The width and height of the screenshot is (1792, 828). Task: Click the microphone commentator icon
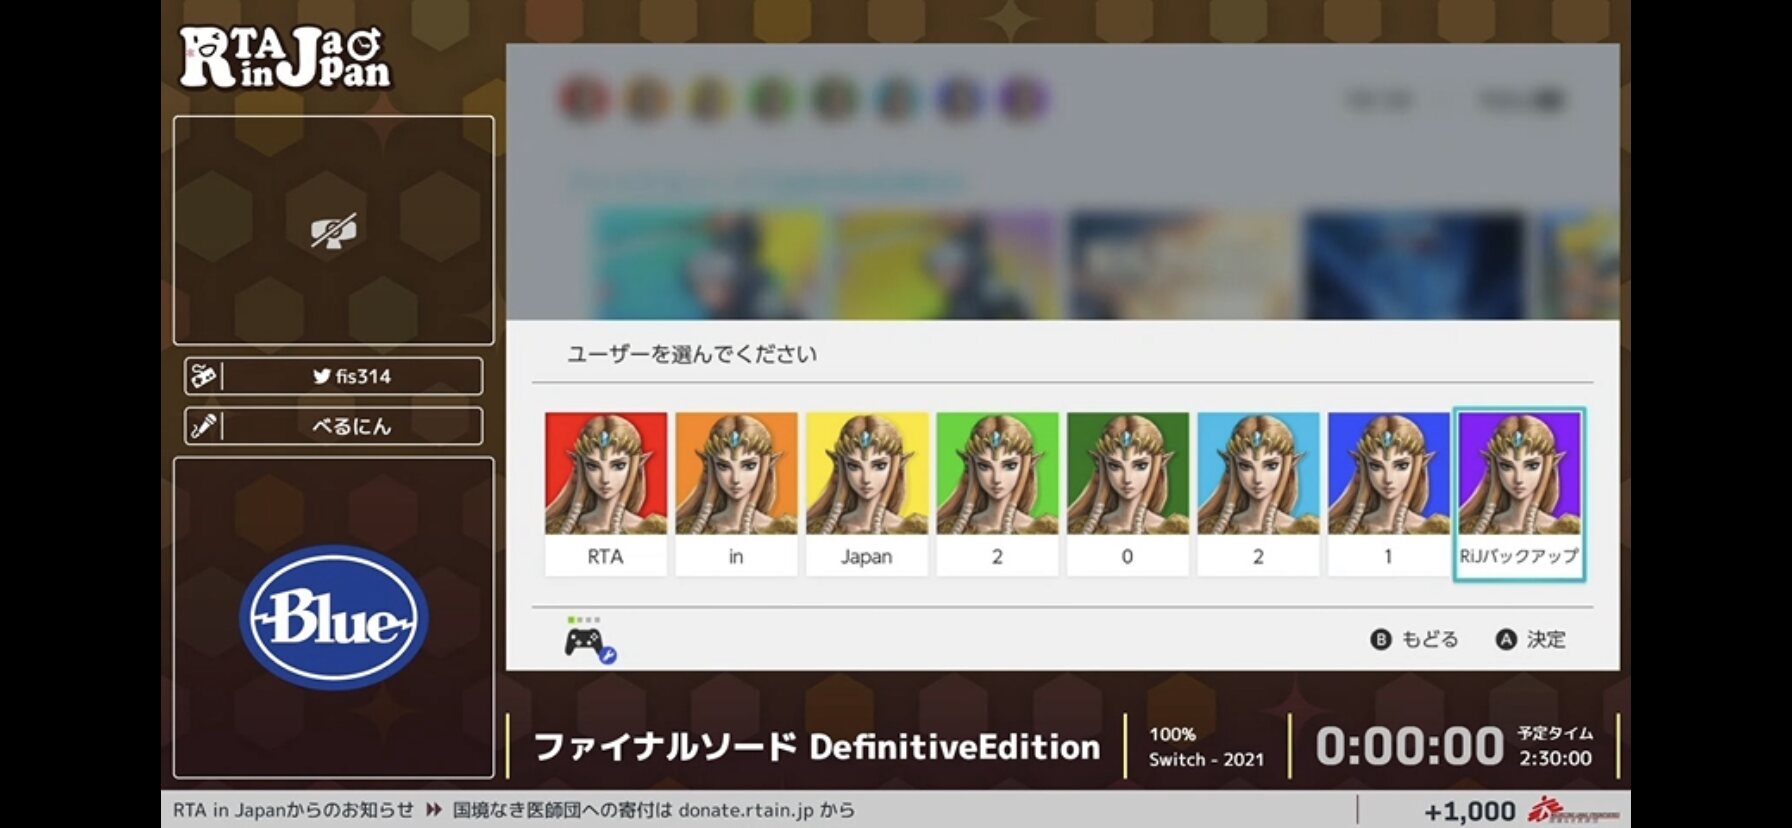(204, 426)
